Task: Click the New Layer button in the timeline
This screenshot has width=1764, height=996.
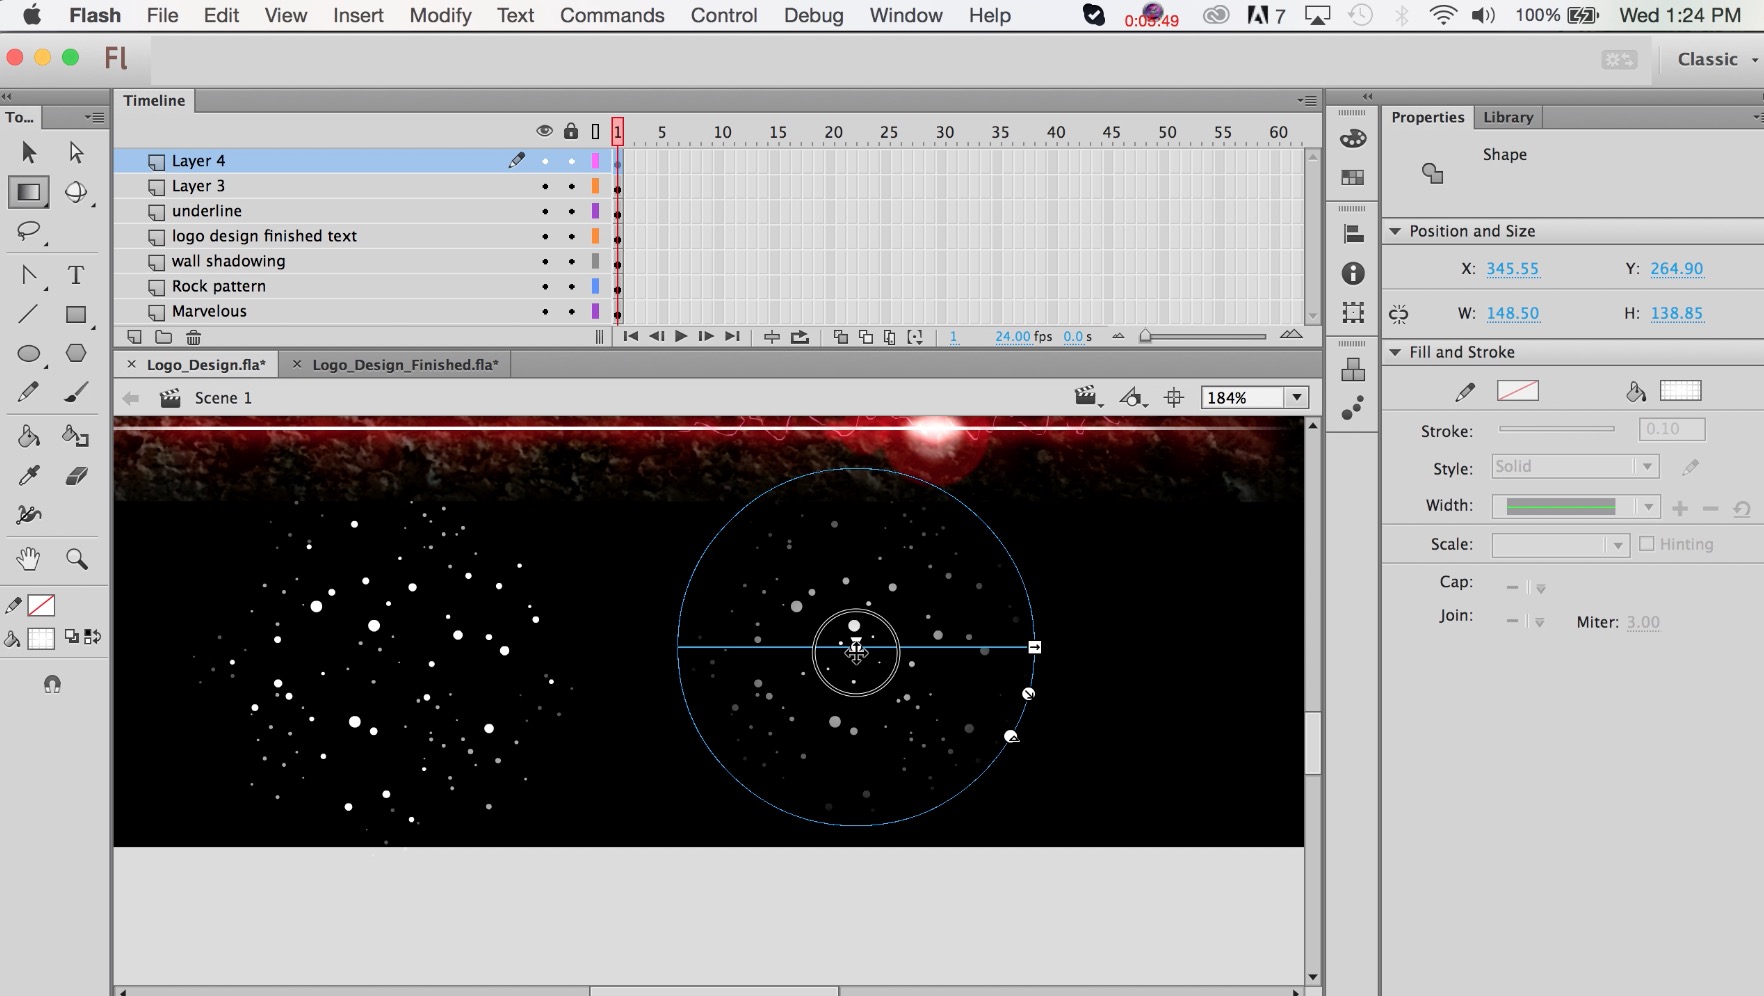Action: pyautogui.click(x=134, y=337)
